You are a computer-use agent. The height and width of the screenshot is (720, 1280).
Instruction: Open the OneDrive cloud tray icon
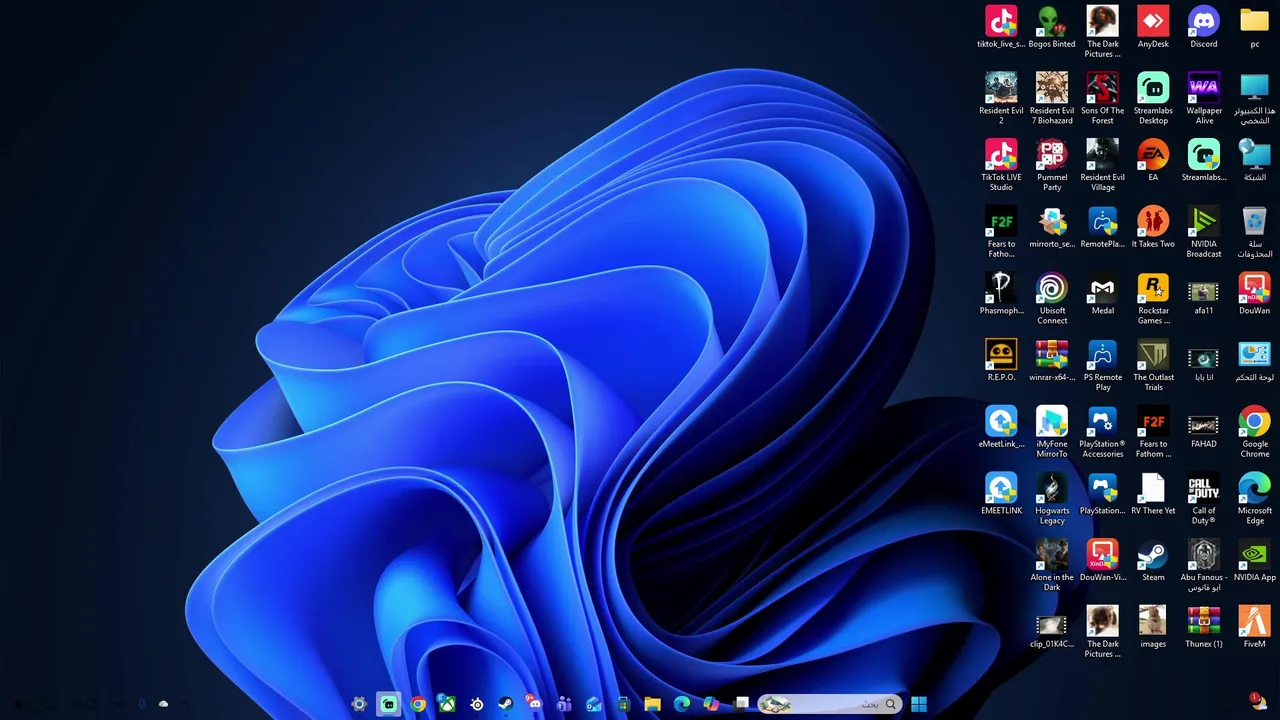click(x=163, y=704)
